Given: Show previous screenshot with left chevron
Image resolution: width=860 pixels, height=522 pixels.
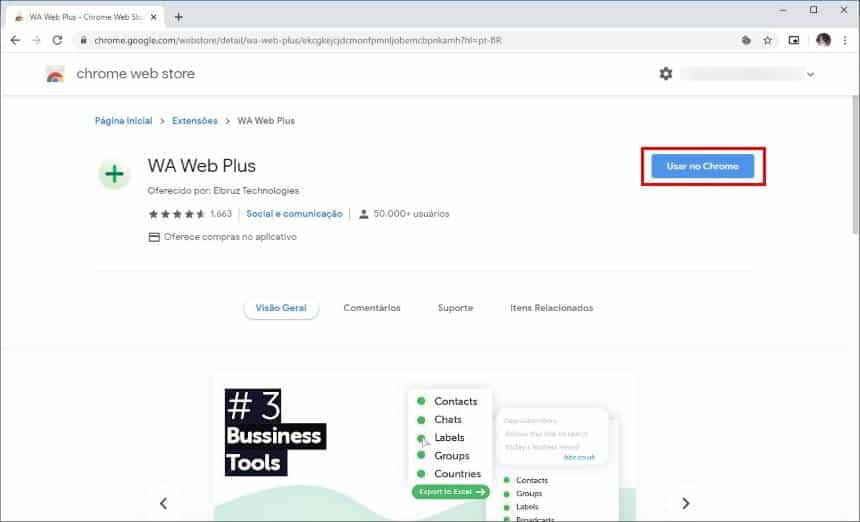Looking at the screenshot, I should click(x=163, y=503).
